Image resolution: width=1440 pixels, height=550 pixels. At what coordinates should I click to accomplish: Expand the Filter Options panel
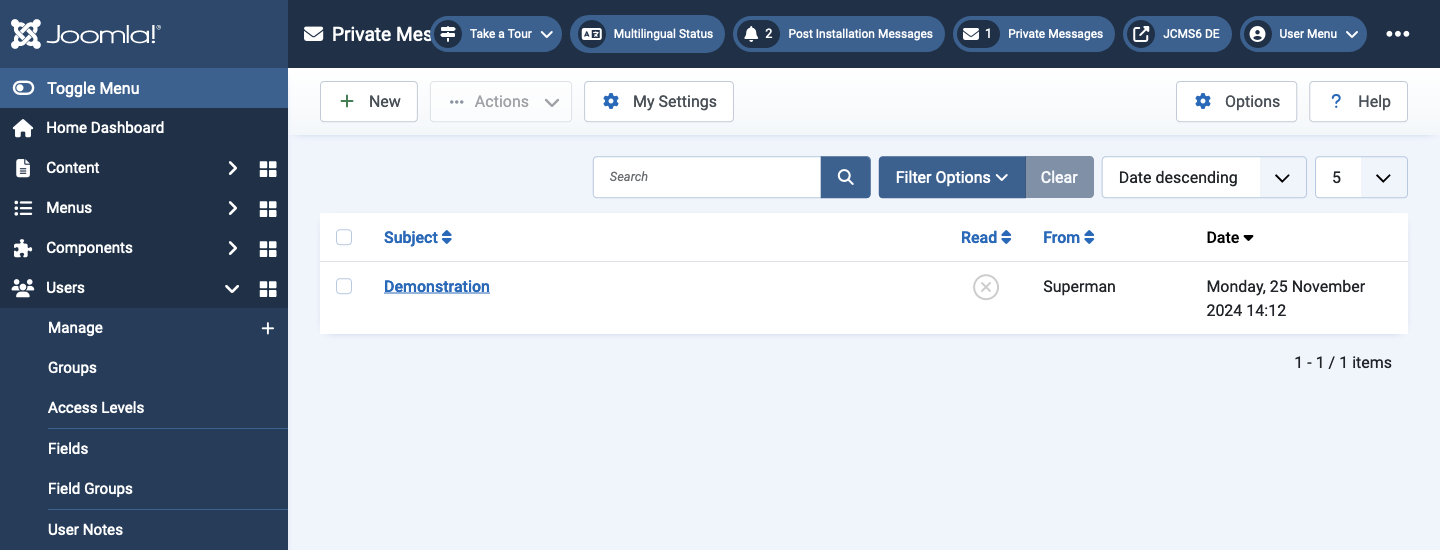952,177
